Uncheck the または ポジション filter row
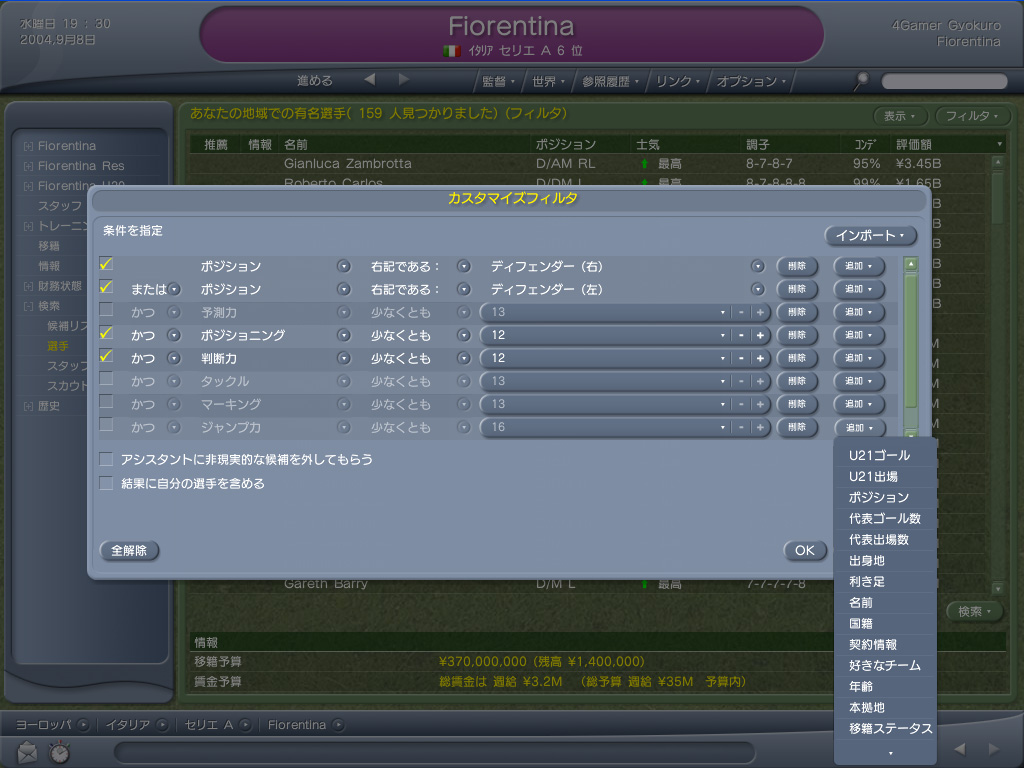This screenshot has width=1024, height=768. [x=106, y=287]
